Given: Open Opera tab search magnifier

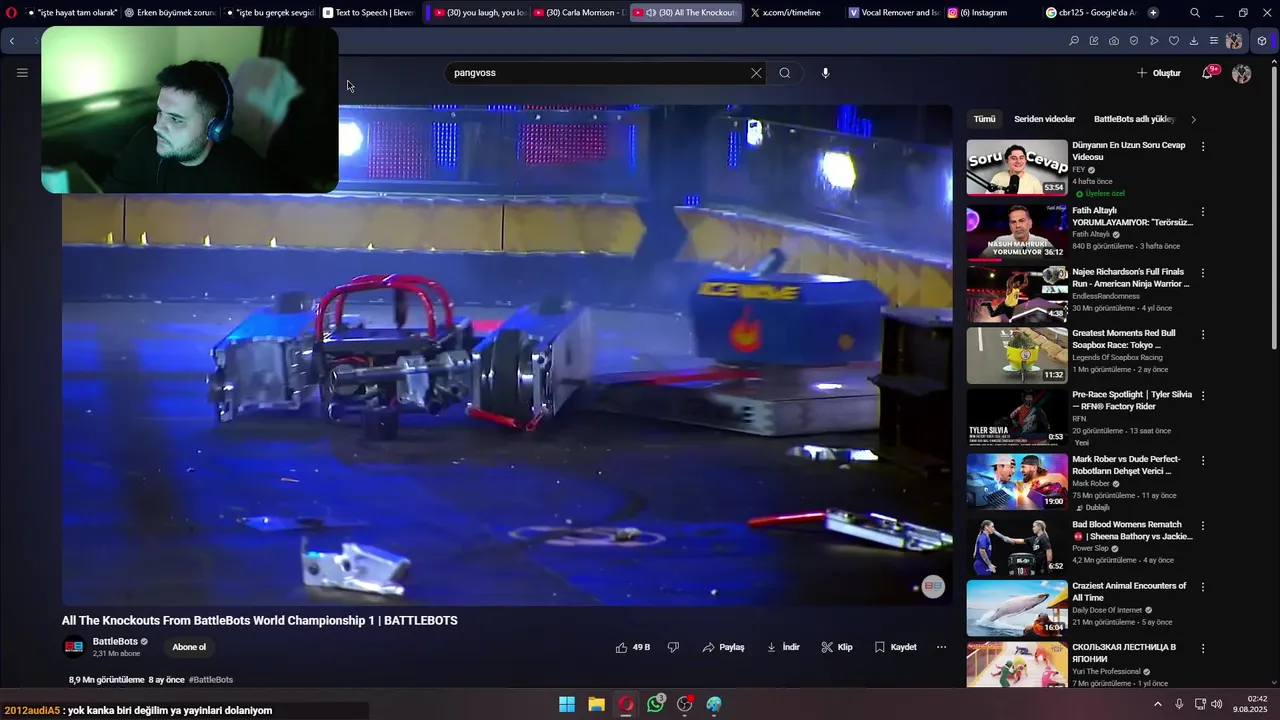Looking at the screenshot, I should [1195, 13].
